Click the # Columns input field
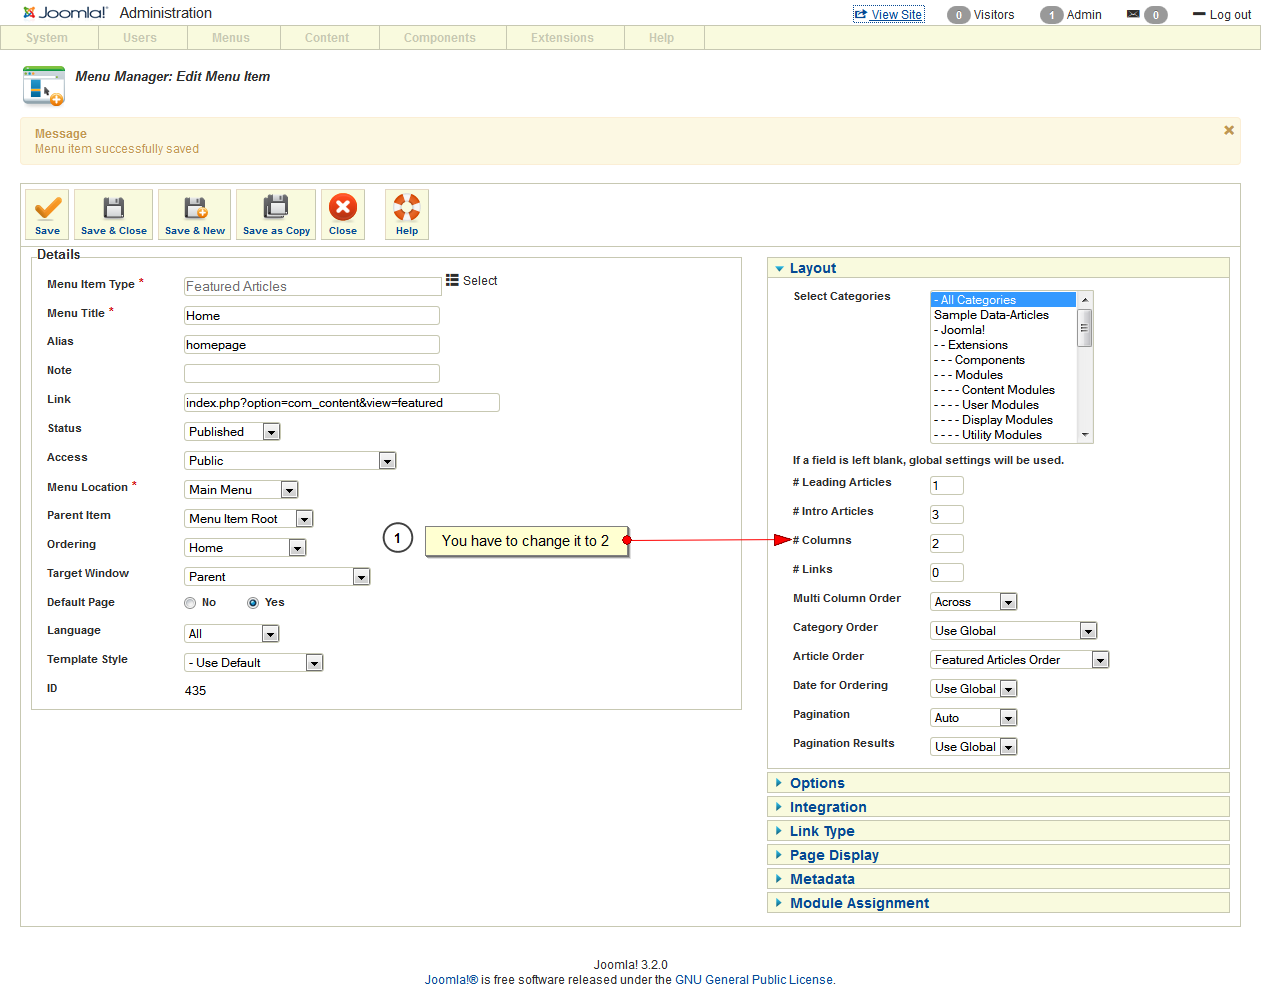The height and width of the screenshot is (997, 1261). click(x=946, y=544)
